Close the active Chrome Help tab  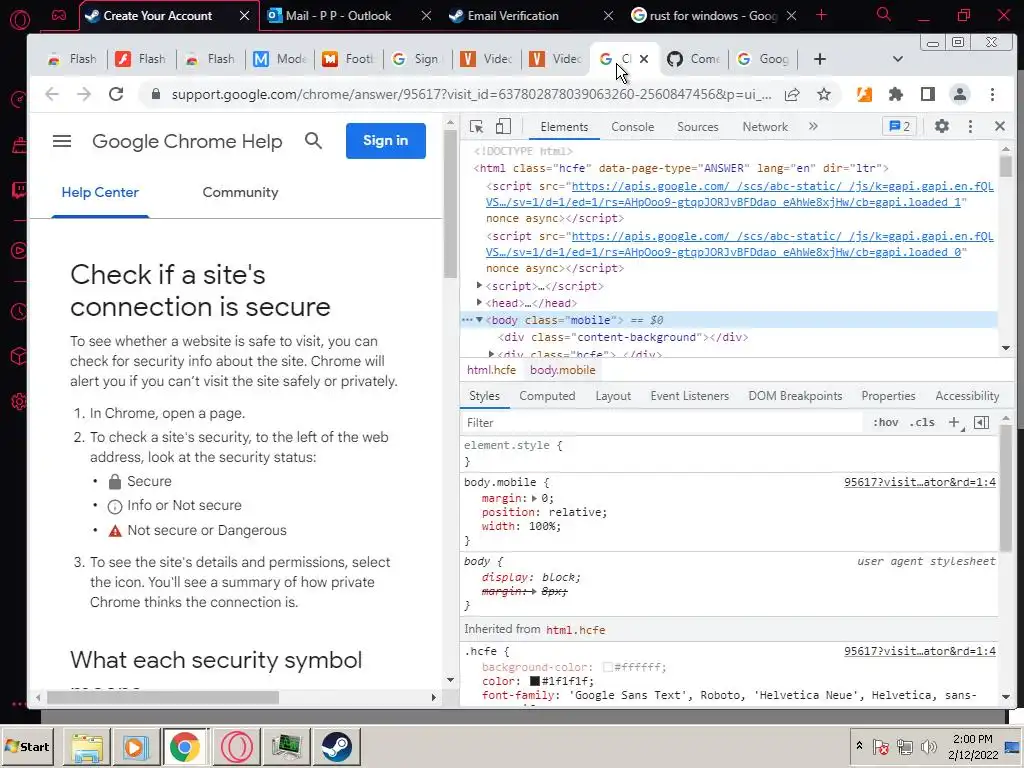pyautogui.click(x=644, y=59)
